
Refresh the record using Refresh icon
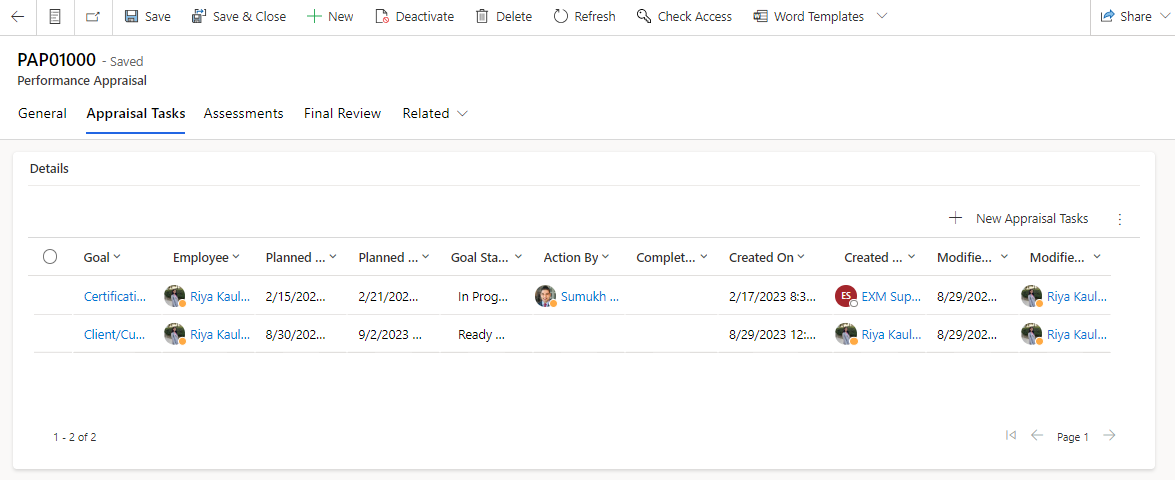point(560,17)
